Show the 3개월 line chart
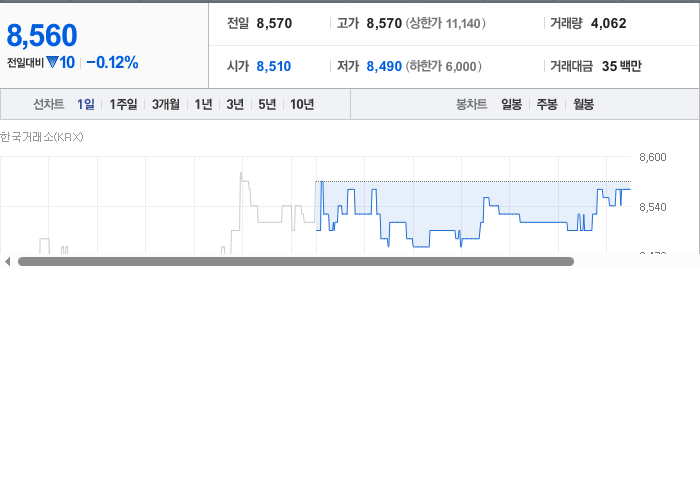Image resolution: width=700 pixels, height=490 pixels. click(166, 104)
